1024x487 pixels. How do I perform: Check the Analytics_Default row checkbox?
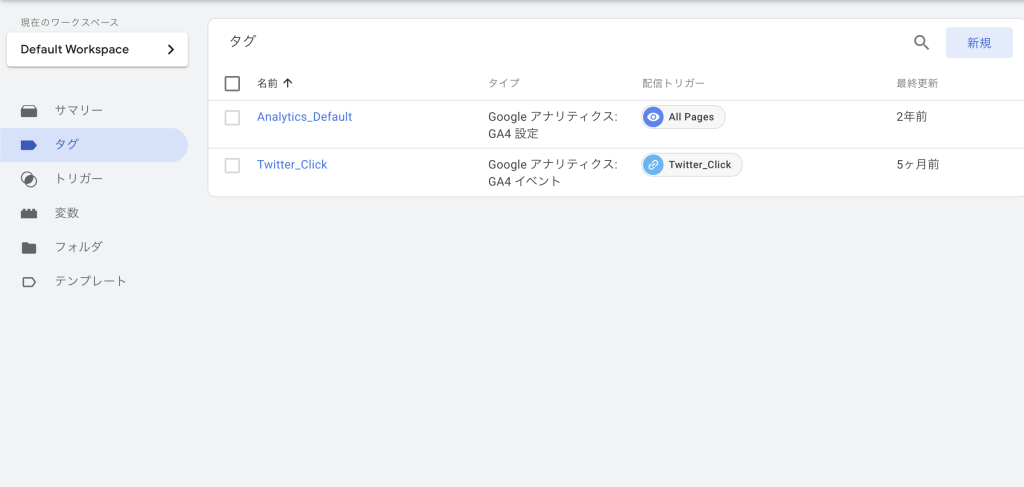click(232, 118)
